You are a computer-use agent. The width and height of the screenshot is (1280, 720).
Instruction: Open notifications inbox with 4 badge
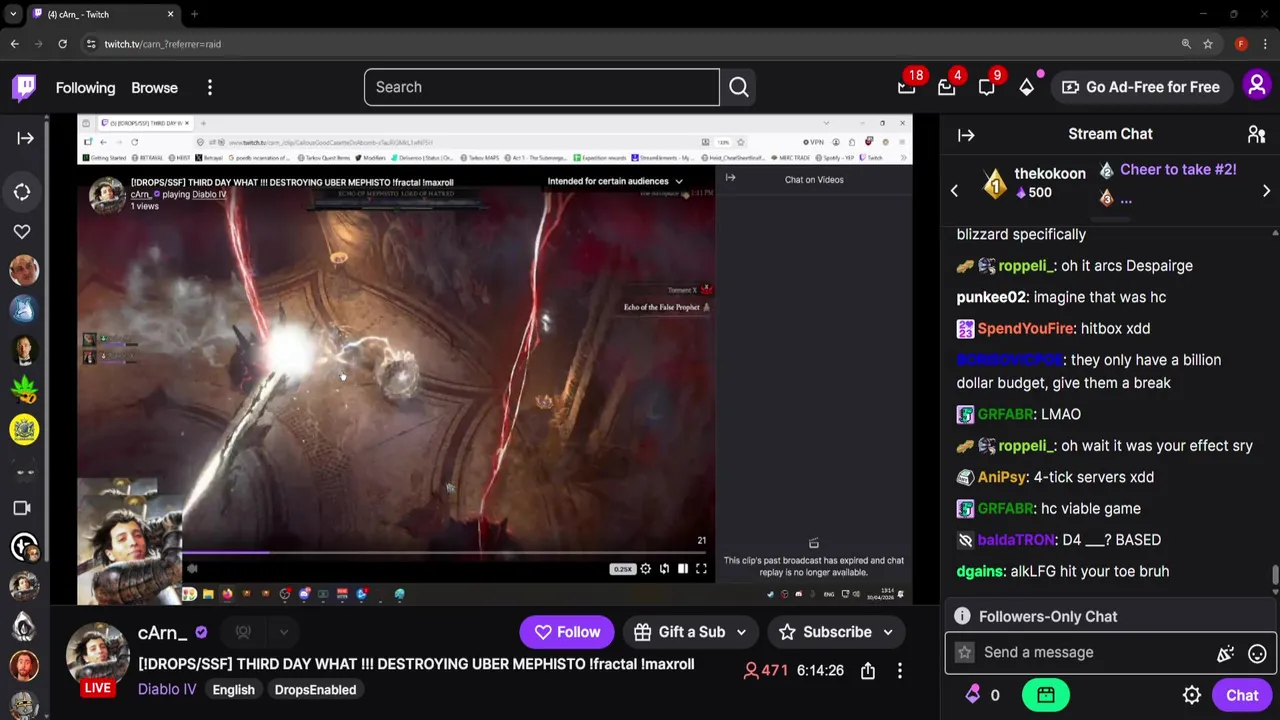(x=947, y=87)
